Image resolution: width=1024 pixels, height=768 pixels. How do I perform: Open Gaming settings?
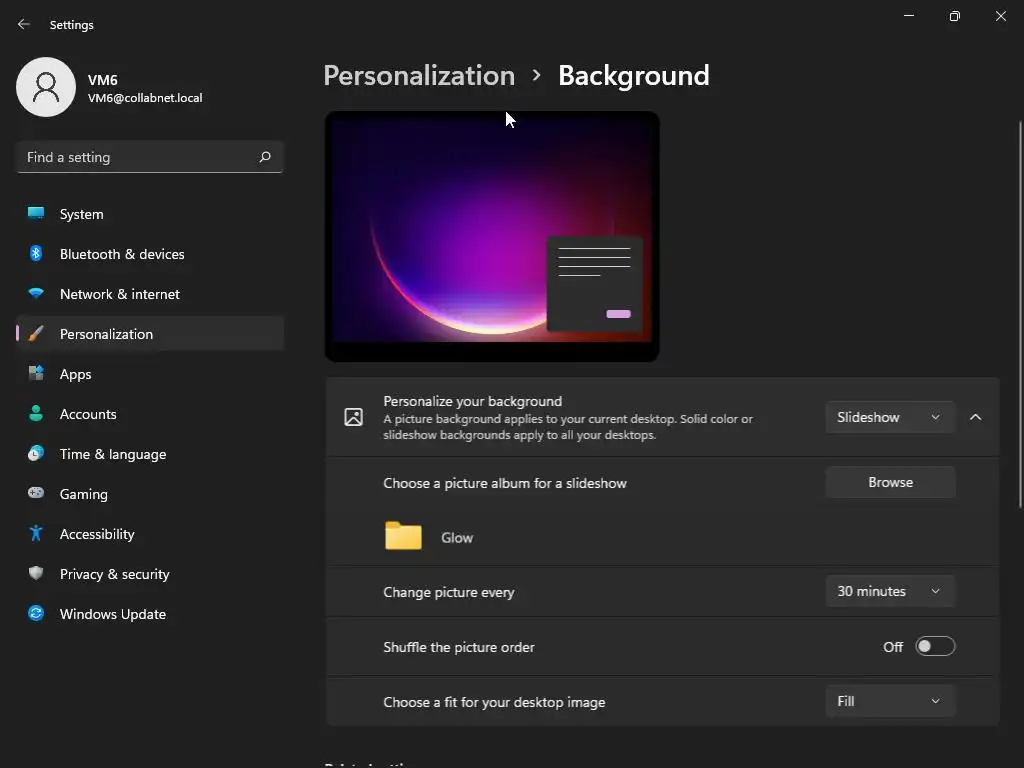point(150,494)
